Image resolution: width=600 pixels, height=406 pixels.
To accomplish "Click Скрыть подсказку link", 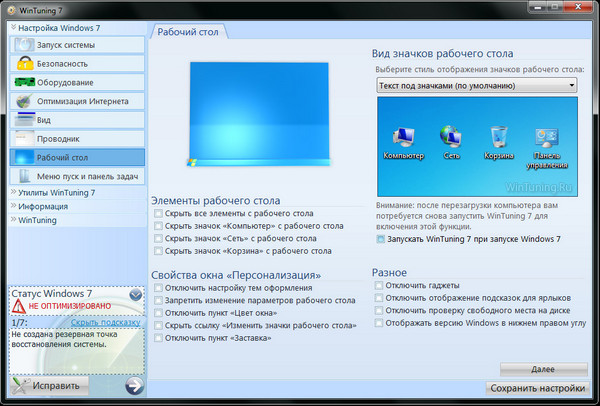I will pos(106,323).
